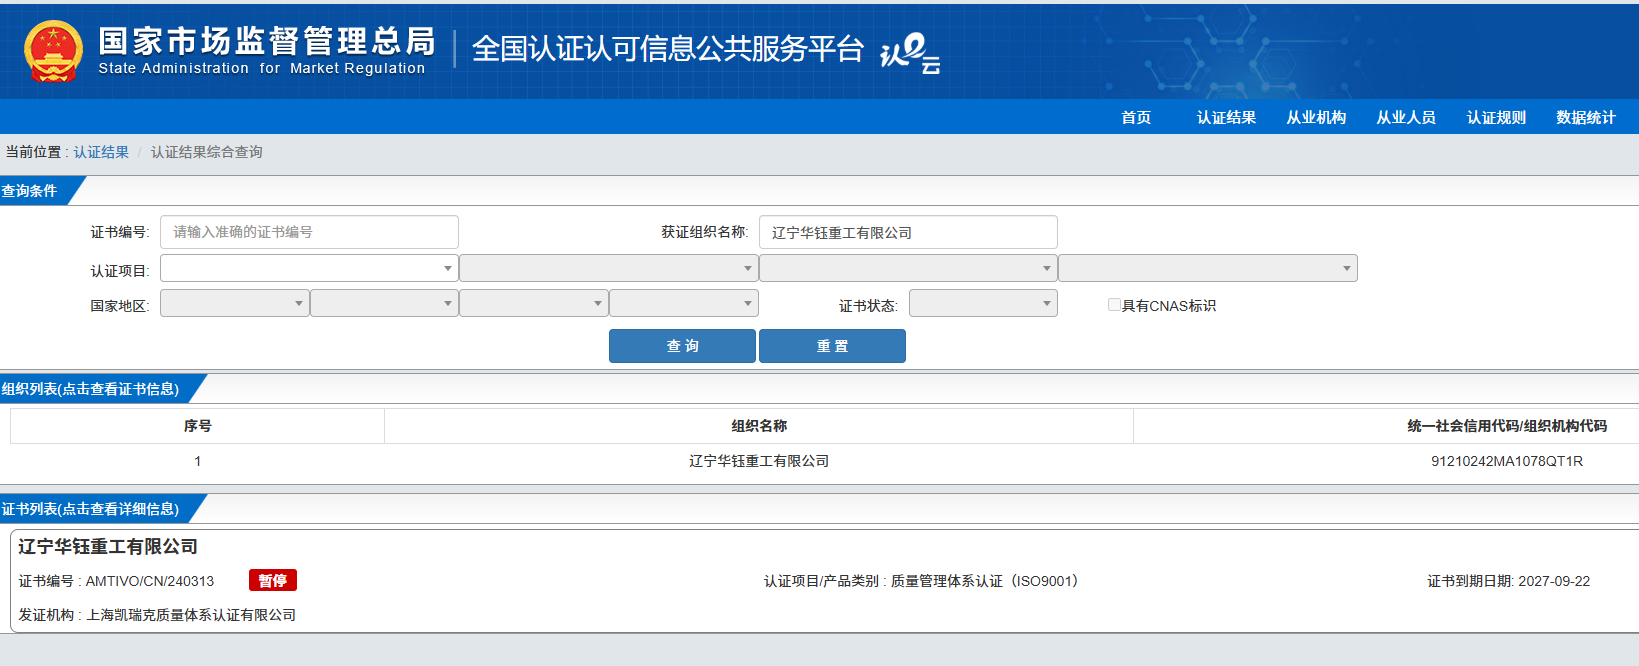The width and height of the screenshot is (1639, 666).
Task: Open the 数据统计 menu
Action: [1586, 117]
